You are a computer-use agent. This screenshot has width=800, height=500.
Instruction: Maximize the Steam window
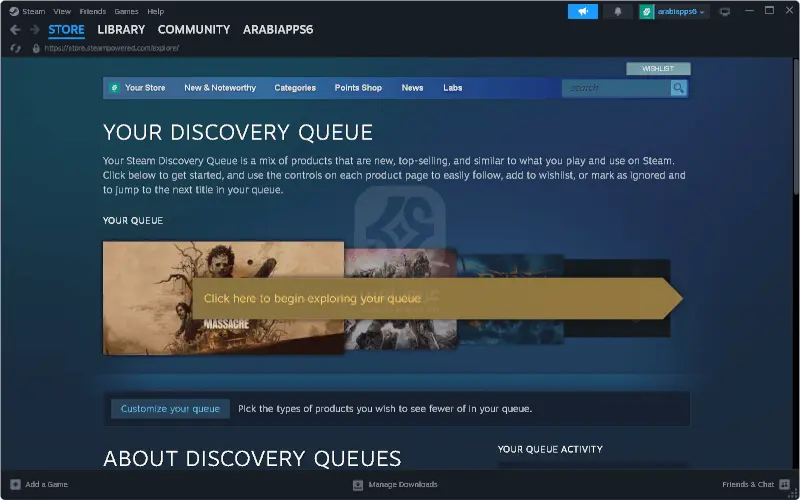[769, 11]
